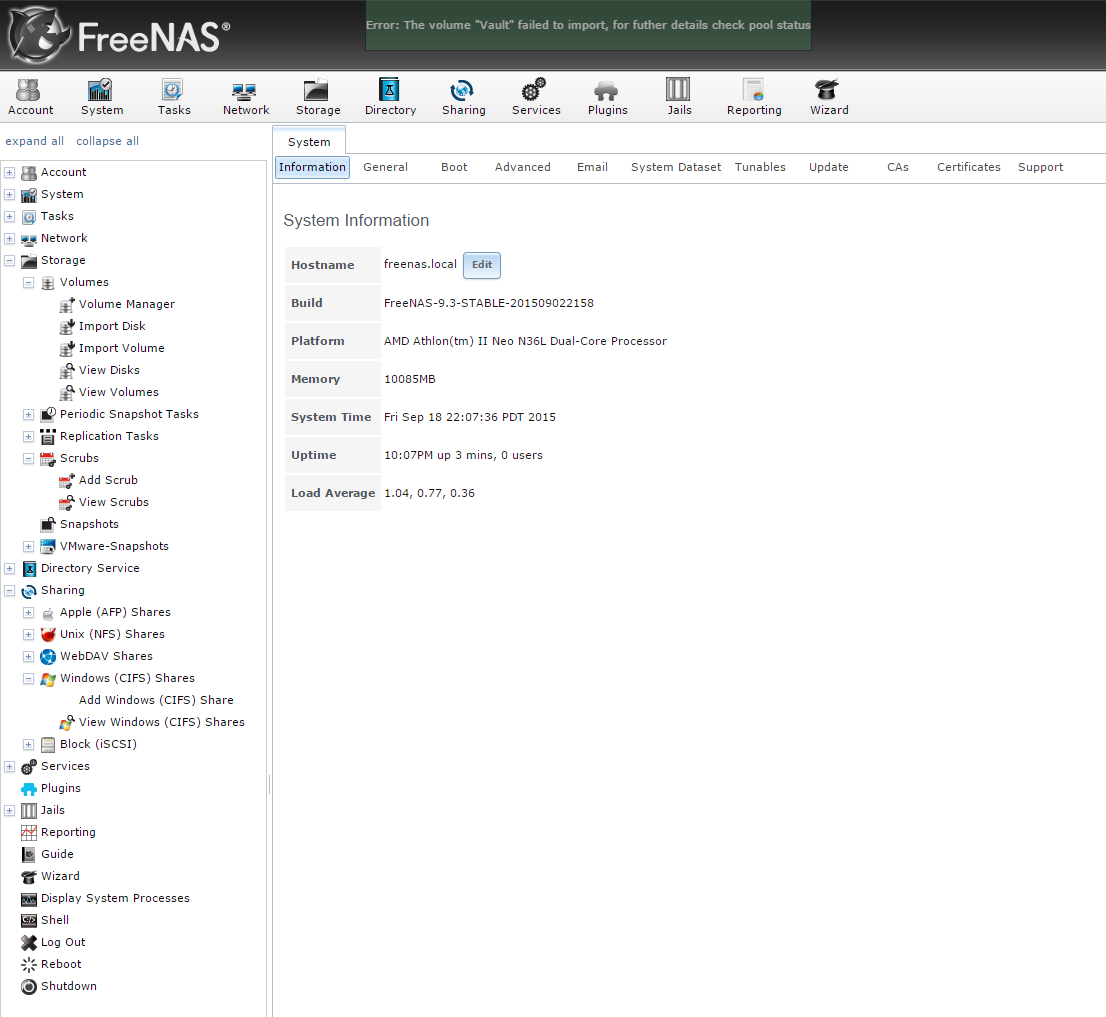Click the Log Out icon in sidebar

click(x=29, y=942)
